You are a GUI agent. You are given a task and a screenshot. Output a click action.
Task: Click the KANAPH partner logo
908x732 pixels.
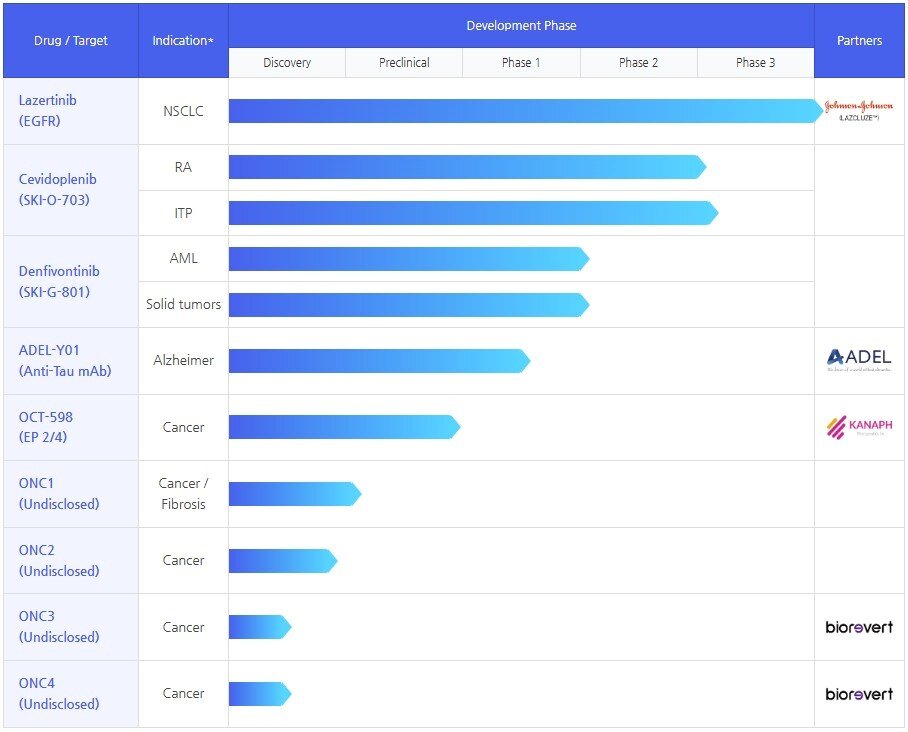click(859, 427)
